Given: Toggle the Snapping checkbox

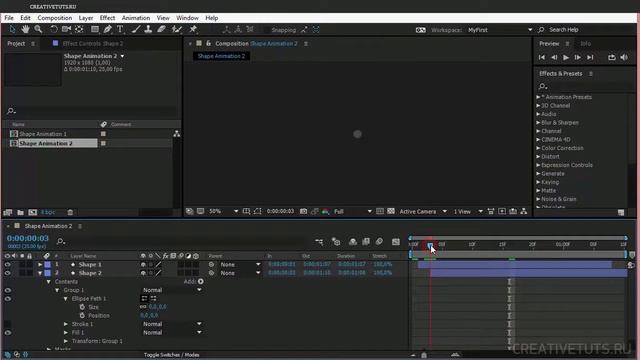Looking at the screenshot, I should point(267,30).
